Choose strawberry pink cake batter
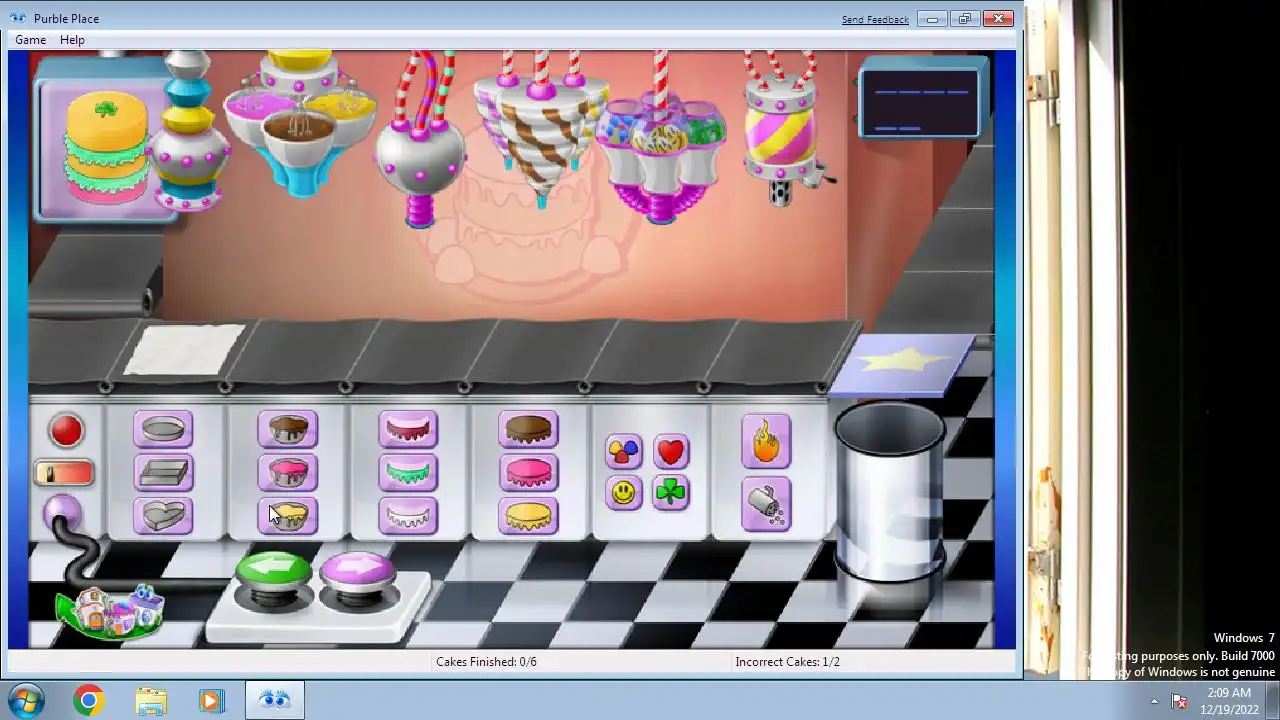 pos(288,473)
